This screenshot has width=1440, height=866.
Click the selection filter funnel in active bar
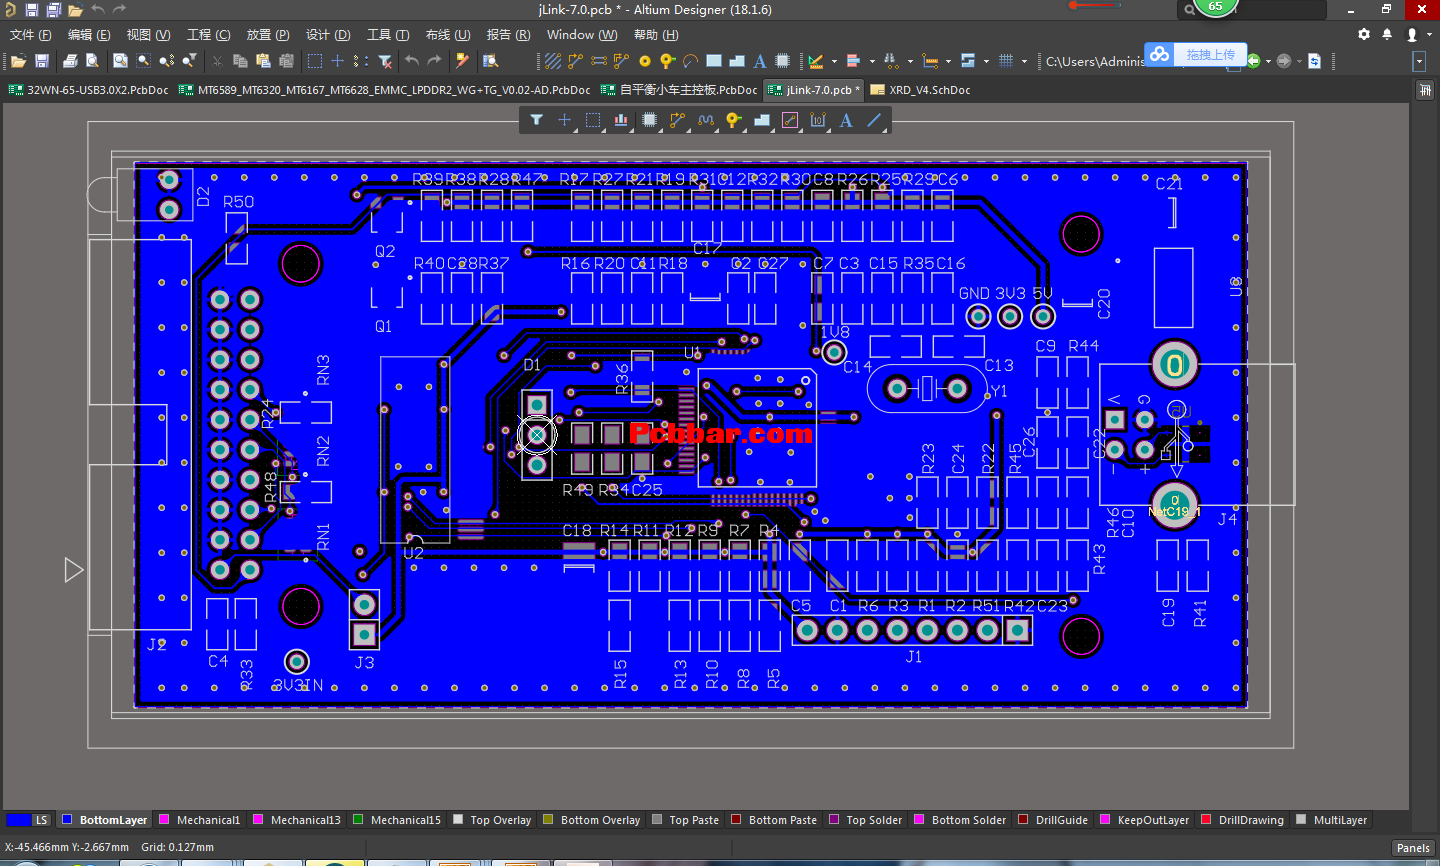coord(537,120)
